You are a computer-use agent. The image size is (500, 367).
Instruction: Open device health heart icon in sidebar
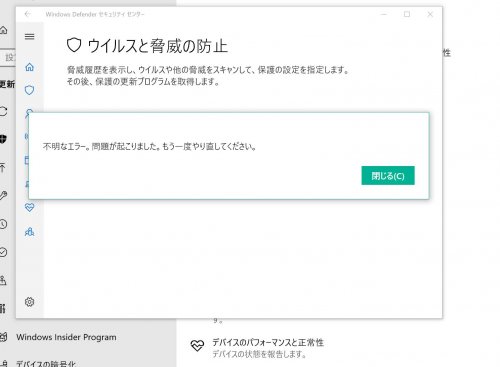click(30, 207)
